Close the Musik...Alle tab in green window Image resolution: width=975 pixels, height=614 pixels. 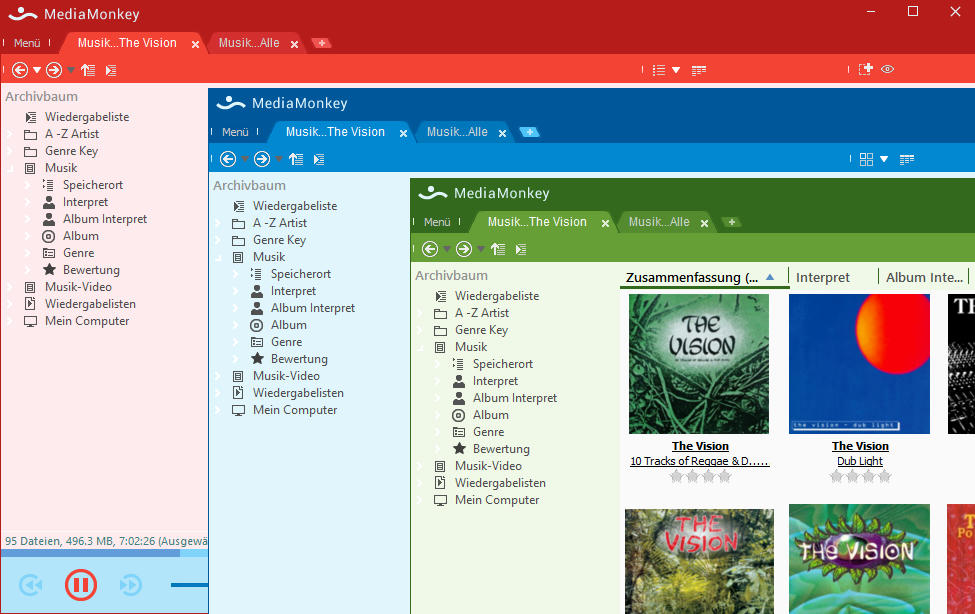coord(705,223)
